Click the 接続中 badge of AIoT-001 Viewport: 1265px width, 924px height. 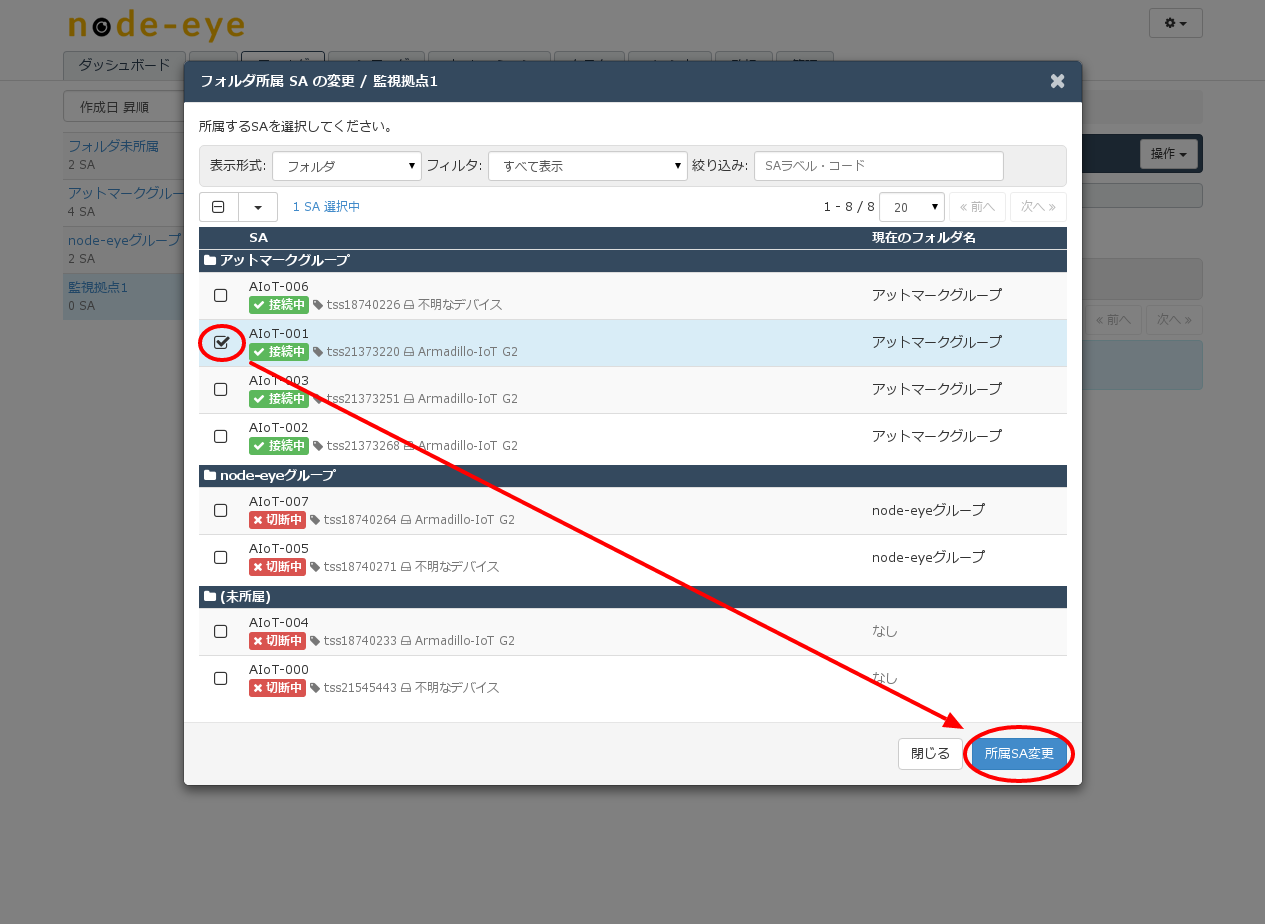coord(279,352)
